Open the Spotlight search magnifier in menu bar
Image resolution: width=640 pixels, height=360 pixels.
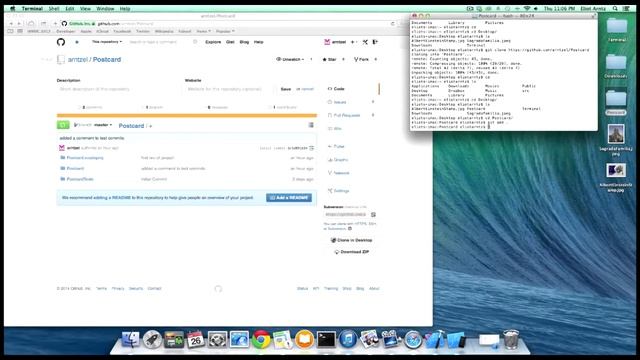pos(615,8)
